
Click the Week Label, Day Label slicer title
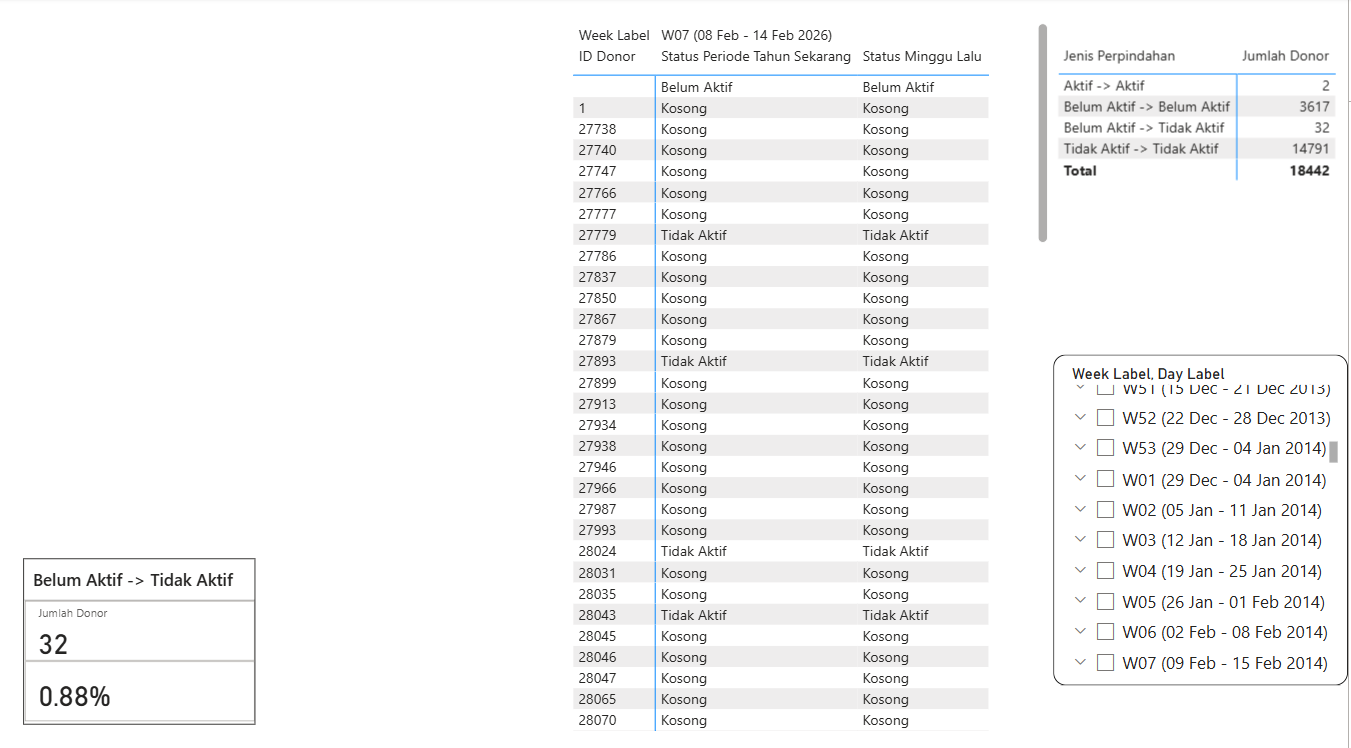[1148, 374]
